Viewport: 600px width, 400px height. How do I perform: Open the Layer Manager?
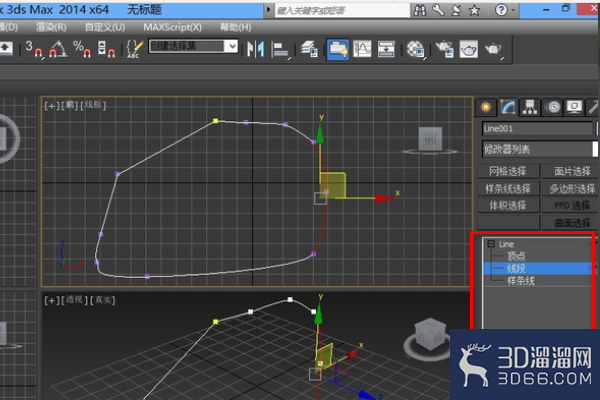click(309, 49)
